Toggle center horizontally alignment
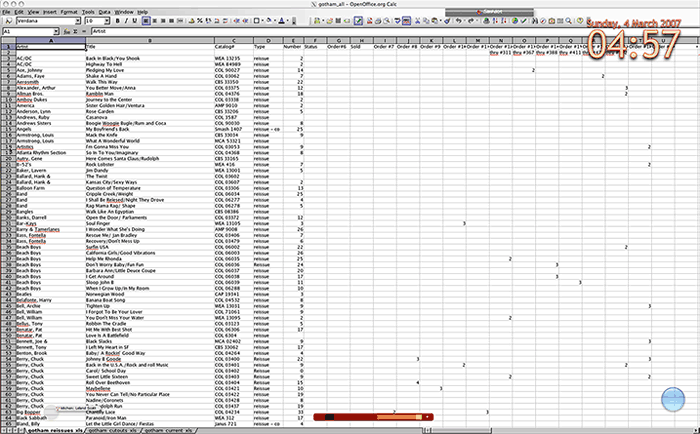700x434 pixels. pos(154,21)
